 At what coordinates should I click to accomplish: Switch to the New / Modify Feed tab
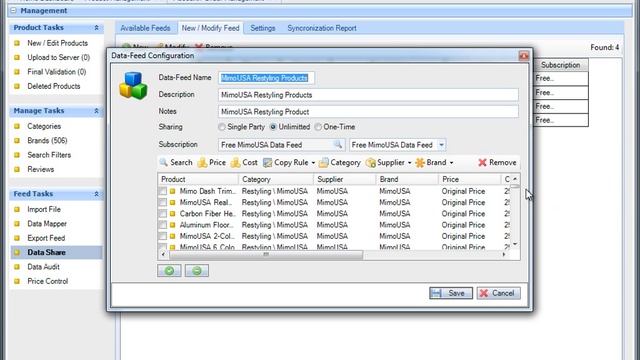pos(211,28)
